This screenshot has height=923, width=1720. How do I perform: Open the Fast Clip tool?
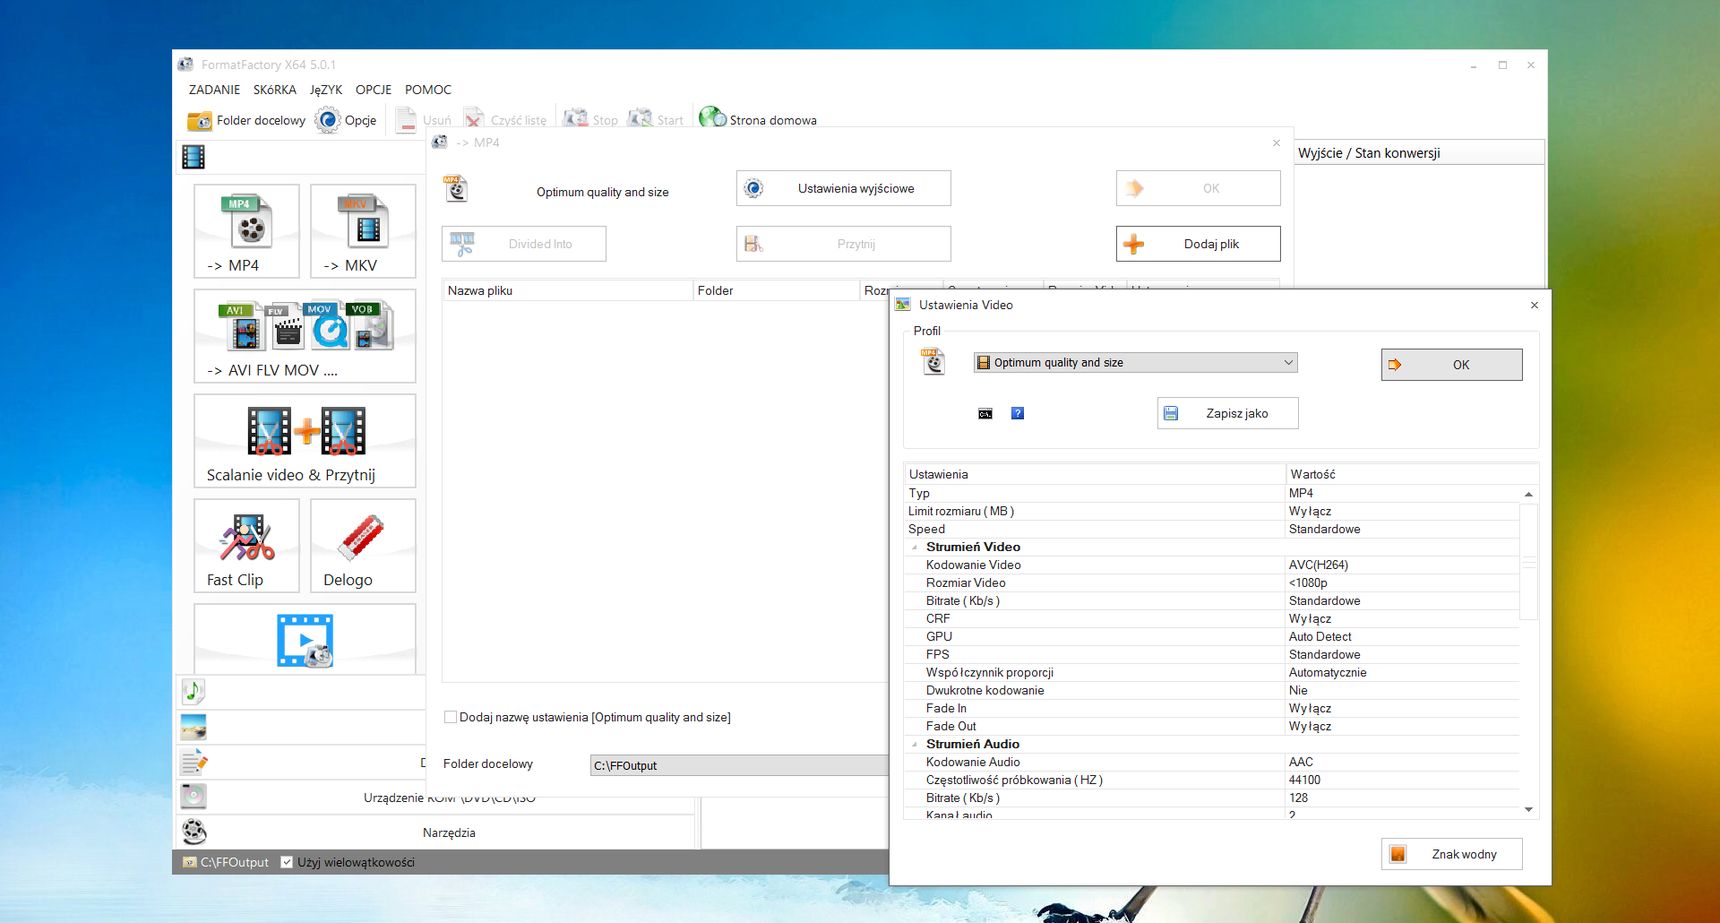click(247, 546)
